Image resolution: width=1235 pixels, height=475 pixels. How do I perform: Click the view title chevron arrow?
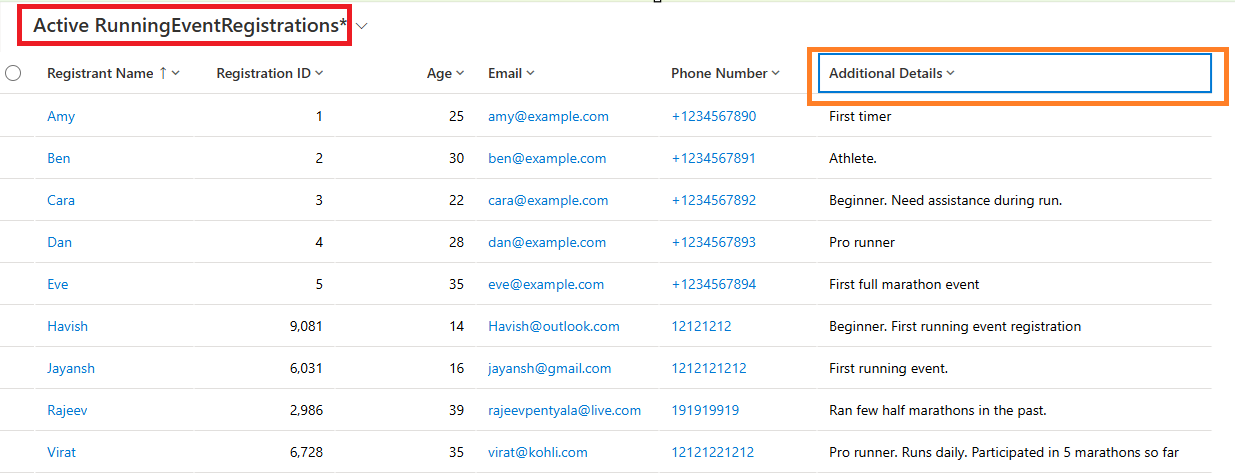tap(362, 27)
